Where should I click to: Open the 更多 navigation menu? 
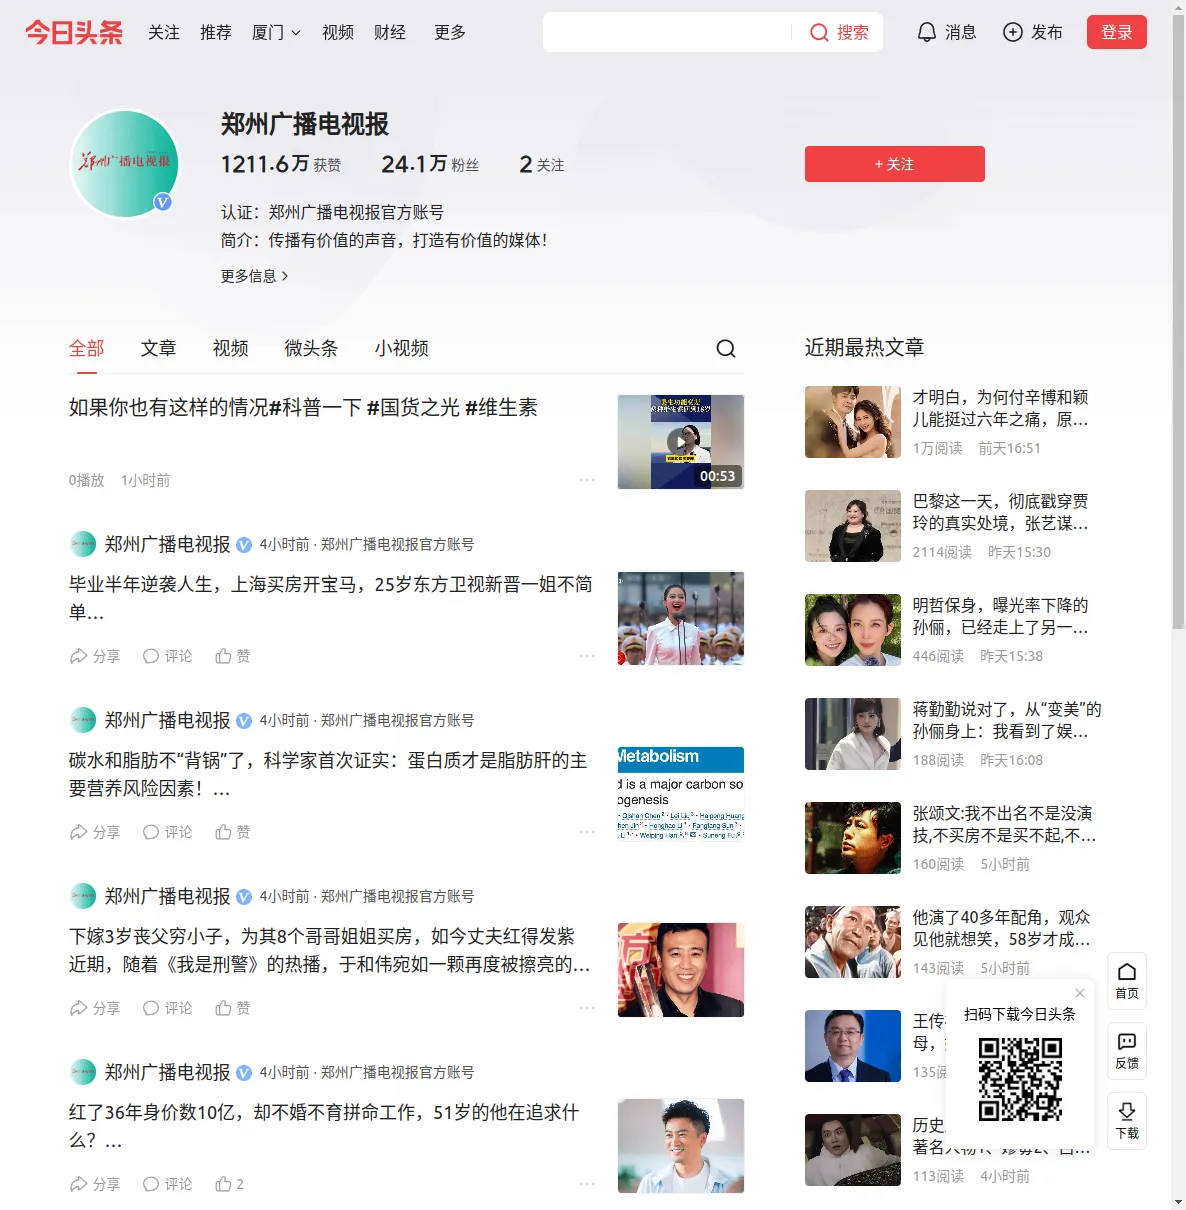(x=450, y=32)
